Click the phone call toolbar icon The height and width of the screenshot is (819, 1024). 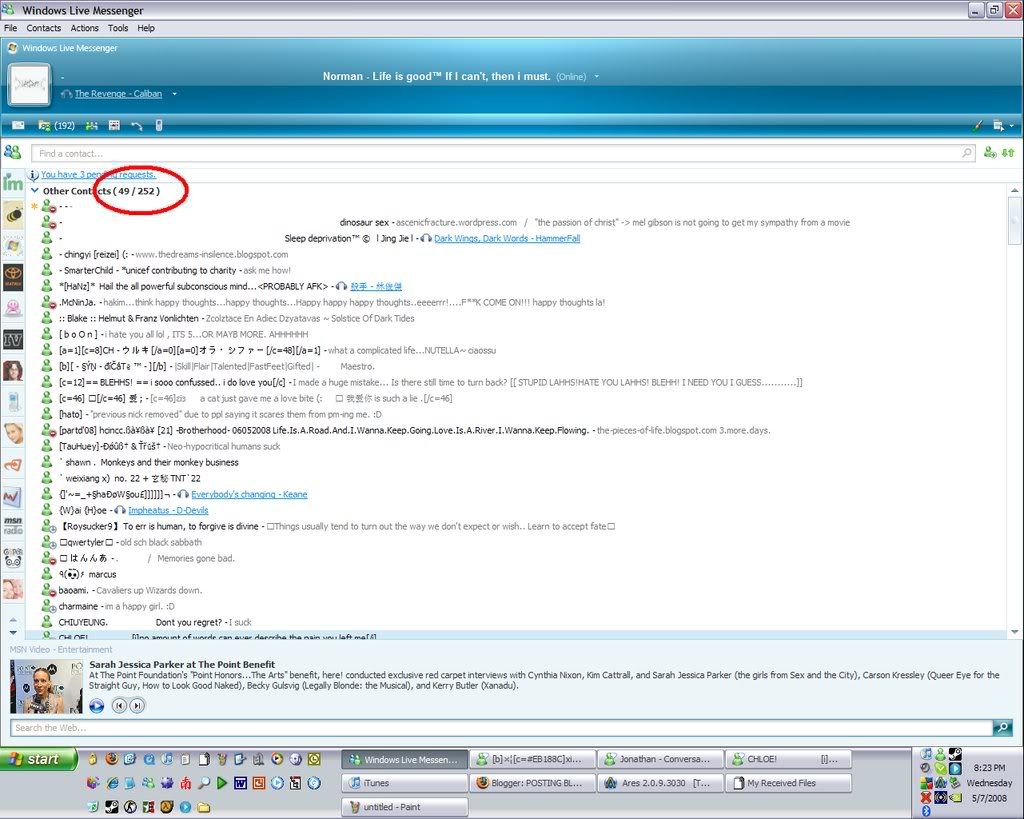tap(136, 125)
